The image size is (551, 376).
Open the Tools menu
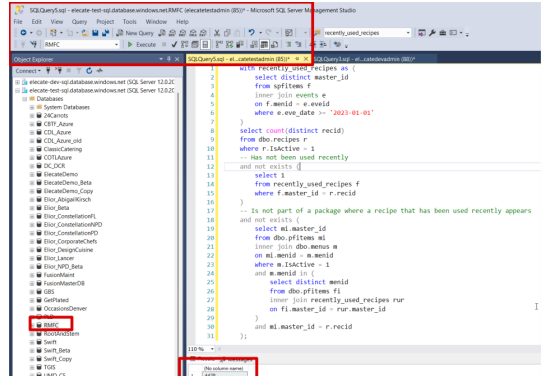click(129, 21)
